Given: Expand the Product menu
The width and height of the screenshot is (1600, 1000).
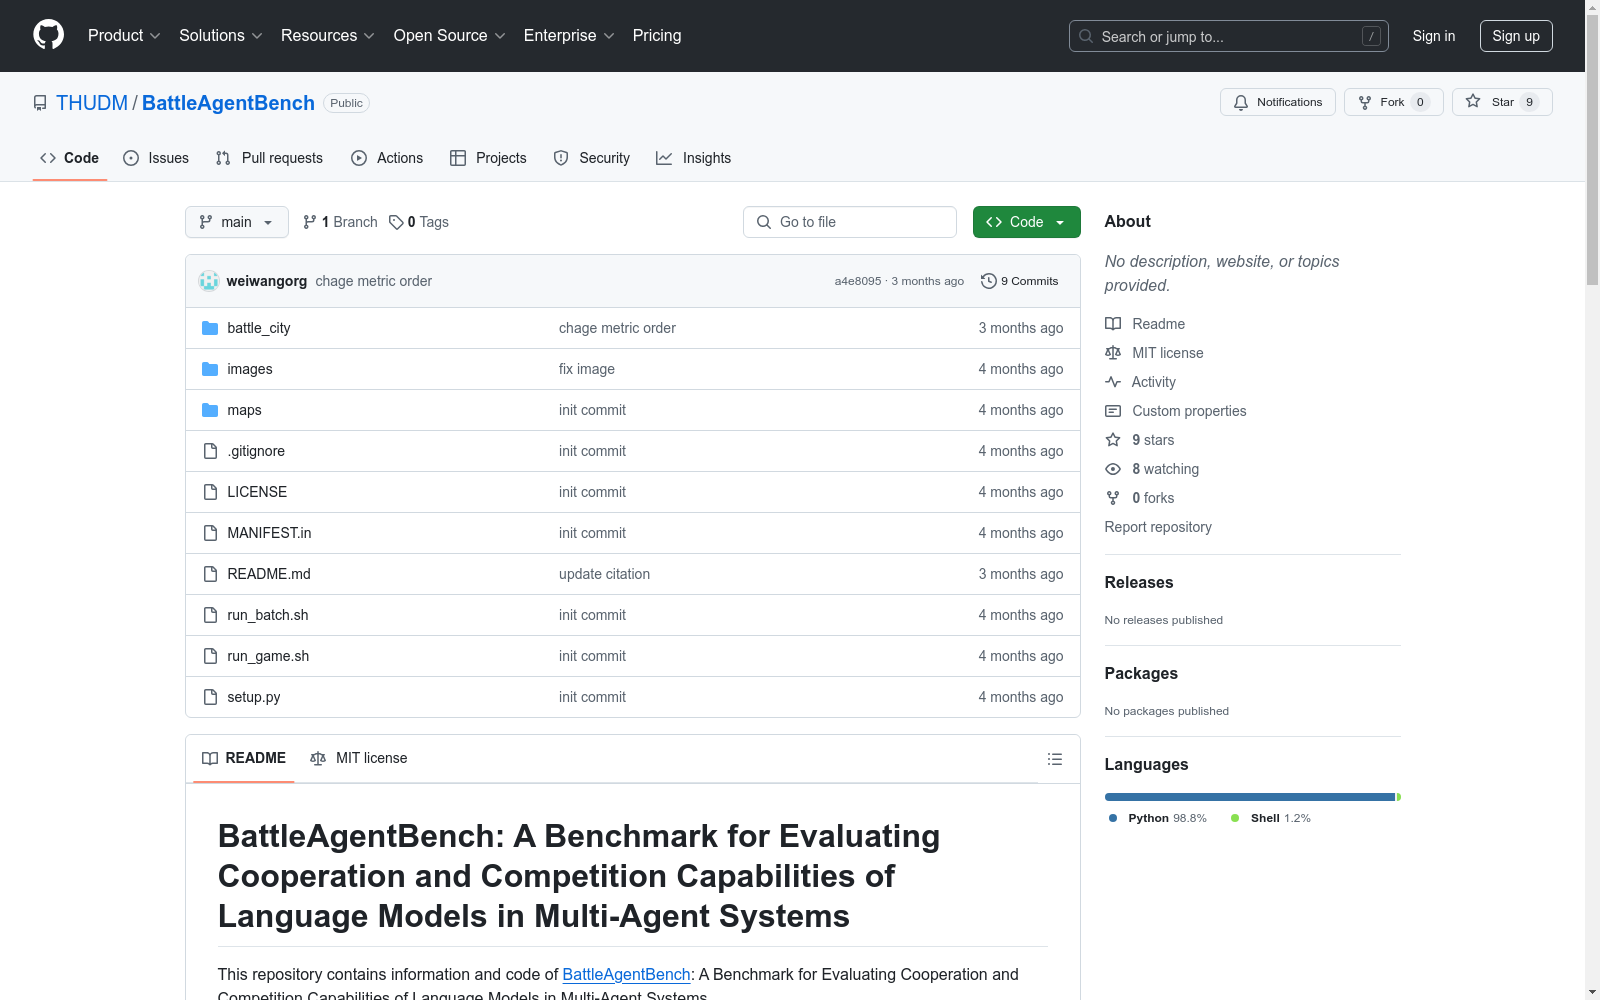Looking at the screenshot, I should coord(124,36).
